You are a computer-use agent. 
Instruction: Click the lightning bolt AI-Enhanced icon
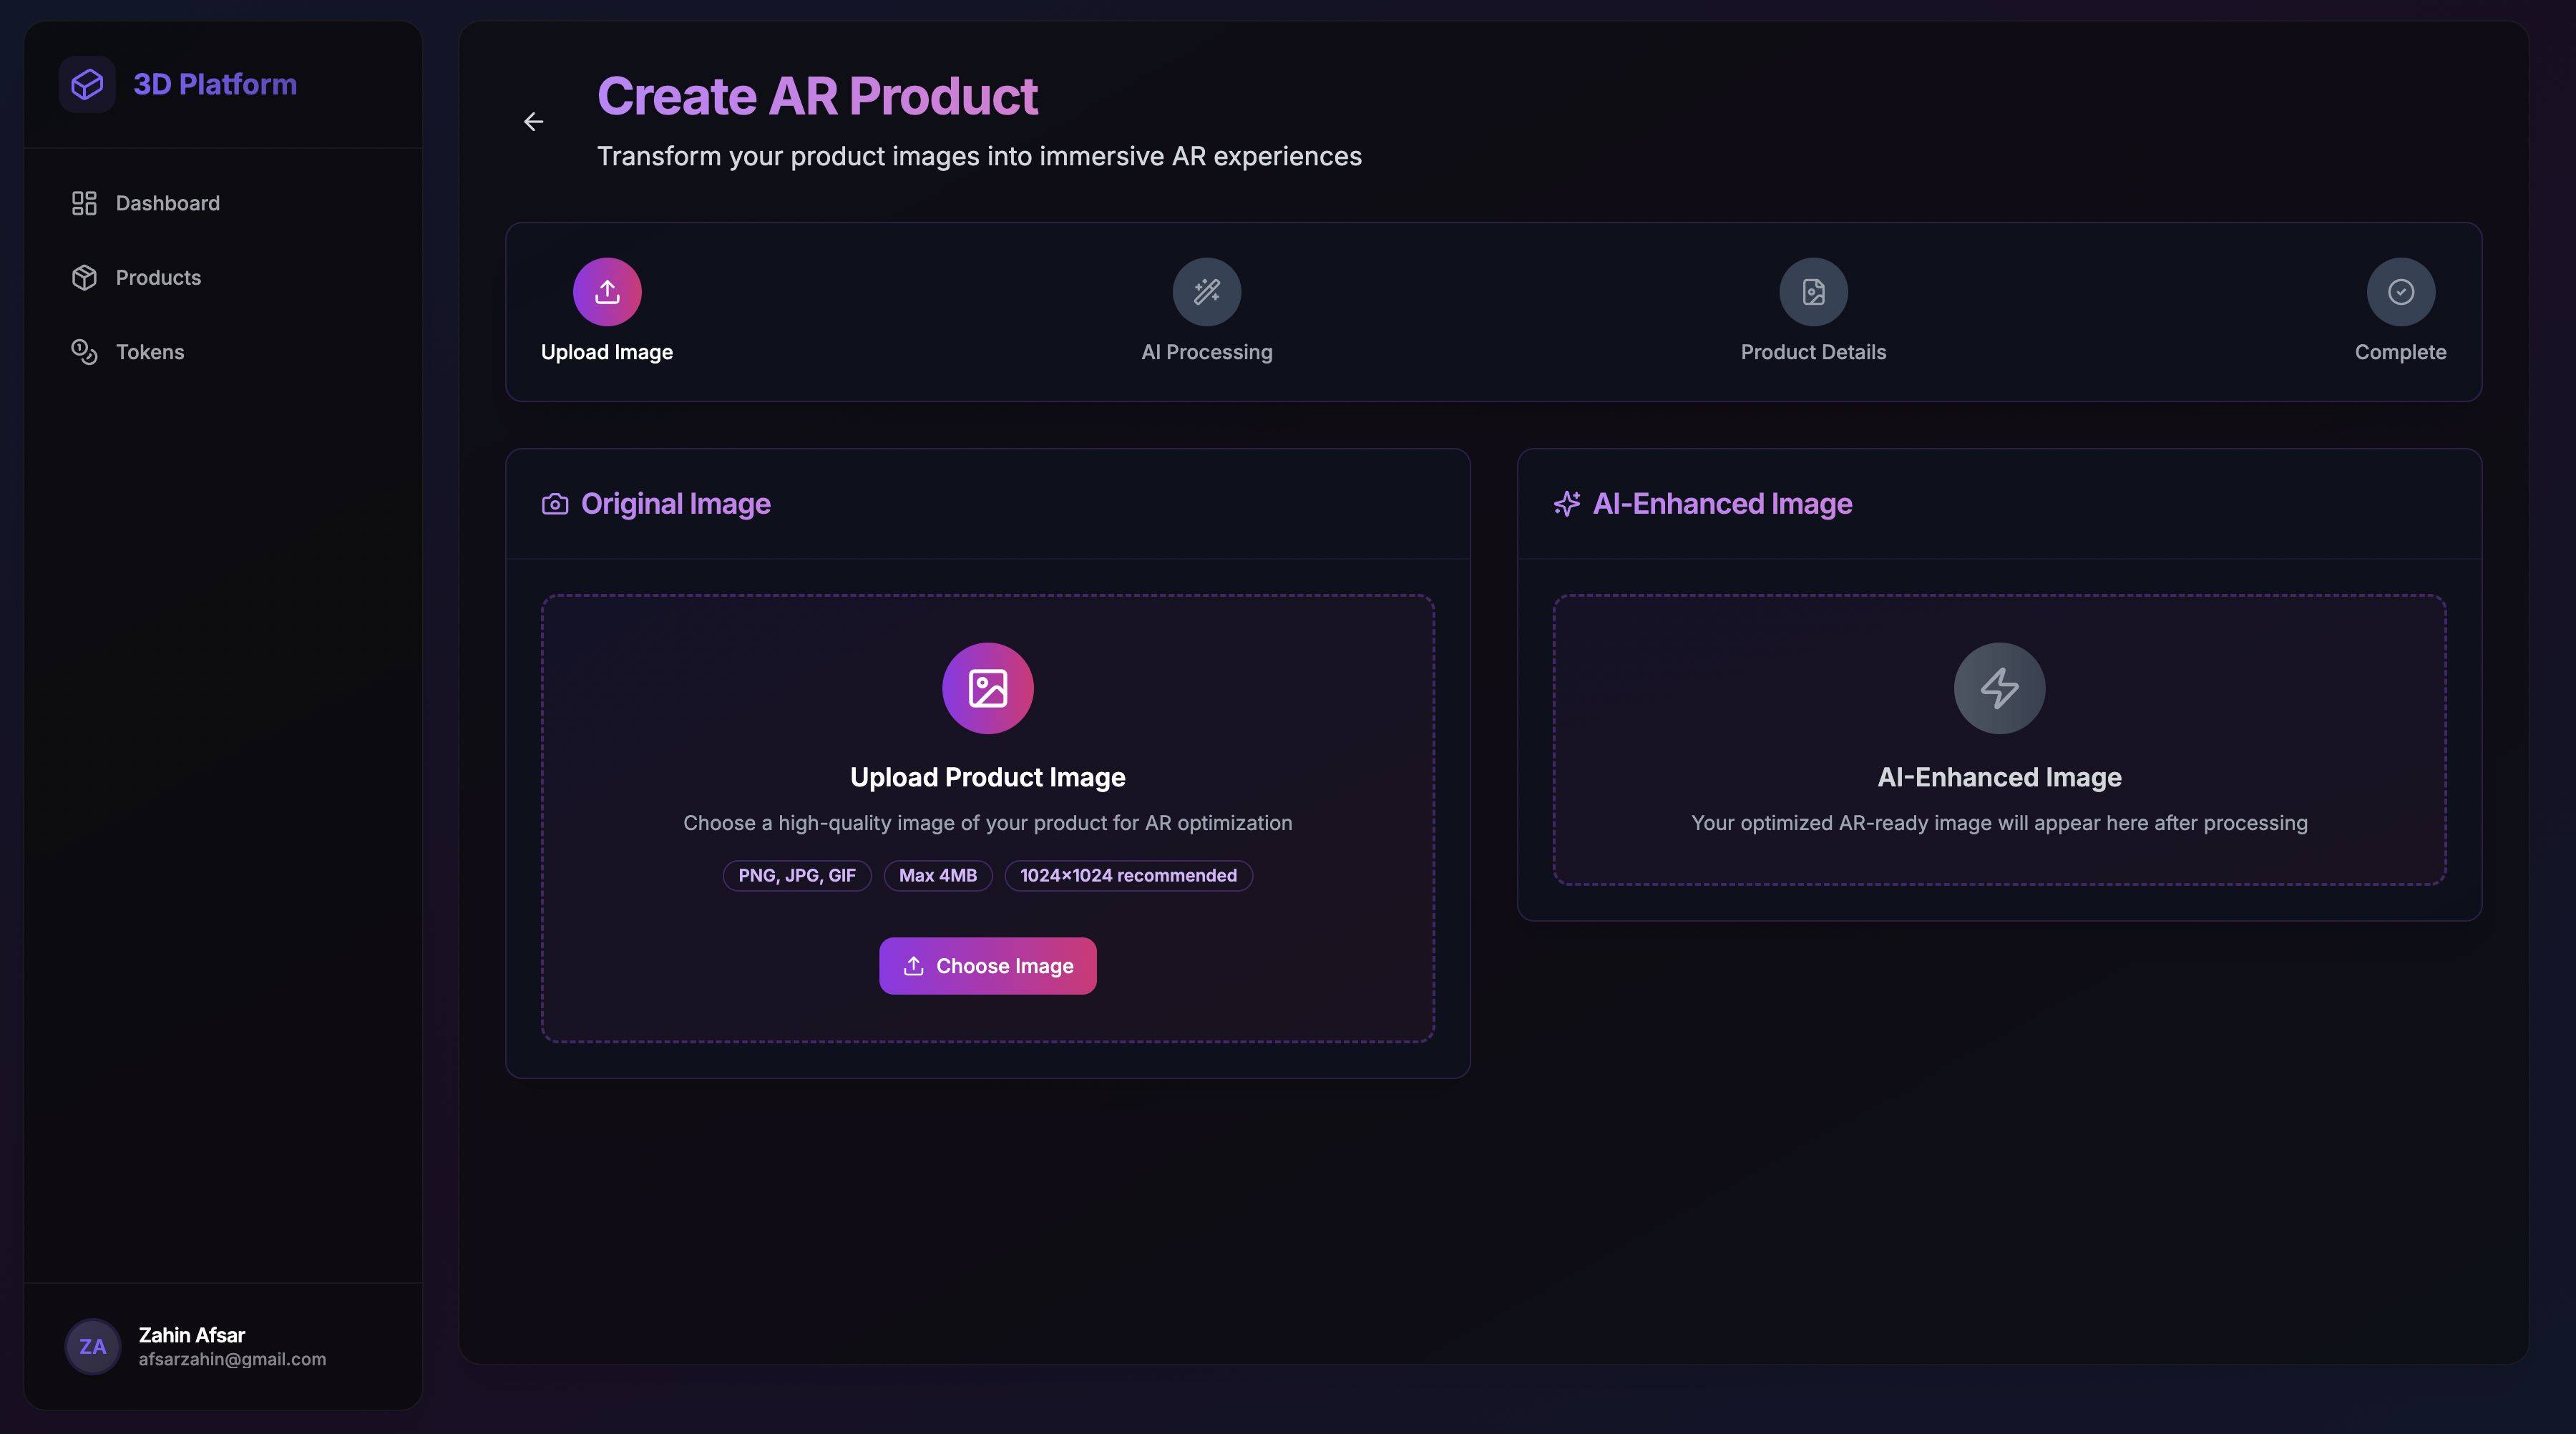[1998, 688]
